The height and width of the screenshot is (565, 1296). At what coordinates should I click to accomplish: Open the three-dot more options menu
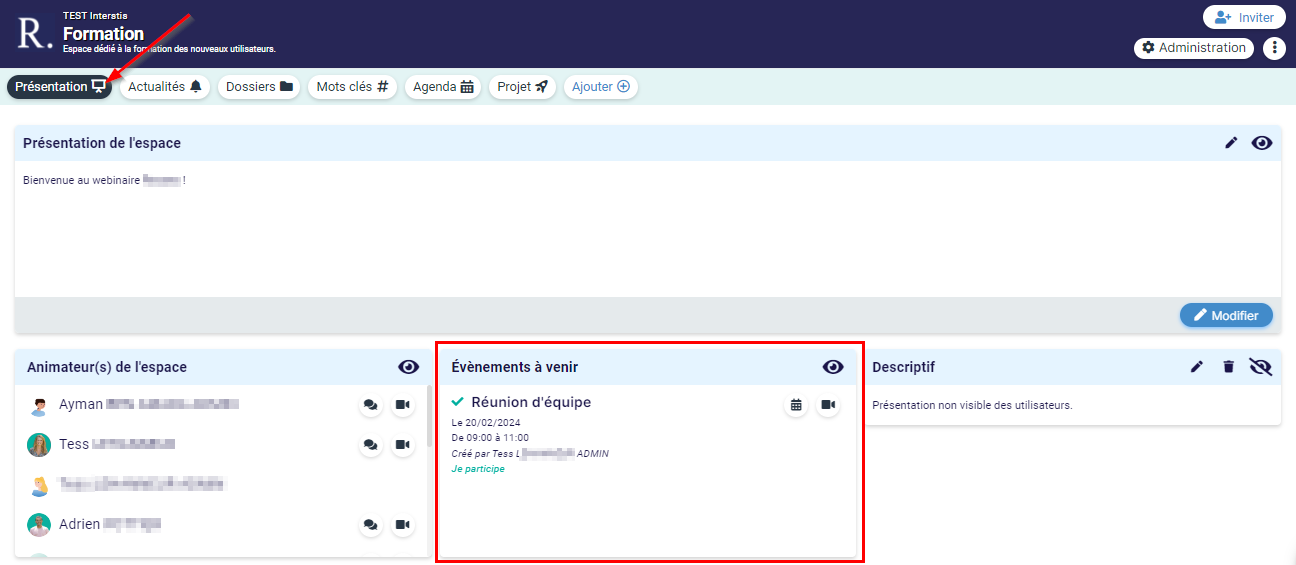click(1274, 48)
